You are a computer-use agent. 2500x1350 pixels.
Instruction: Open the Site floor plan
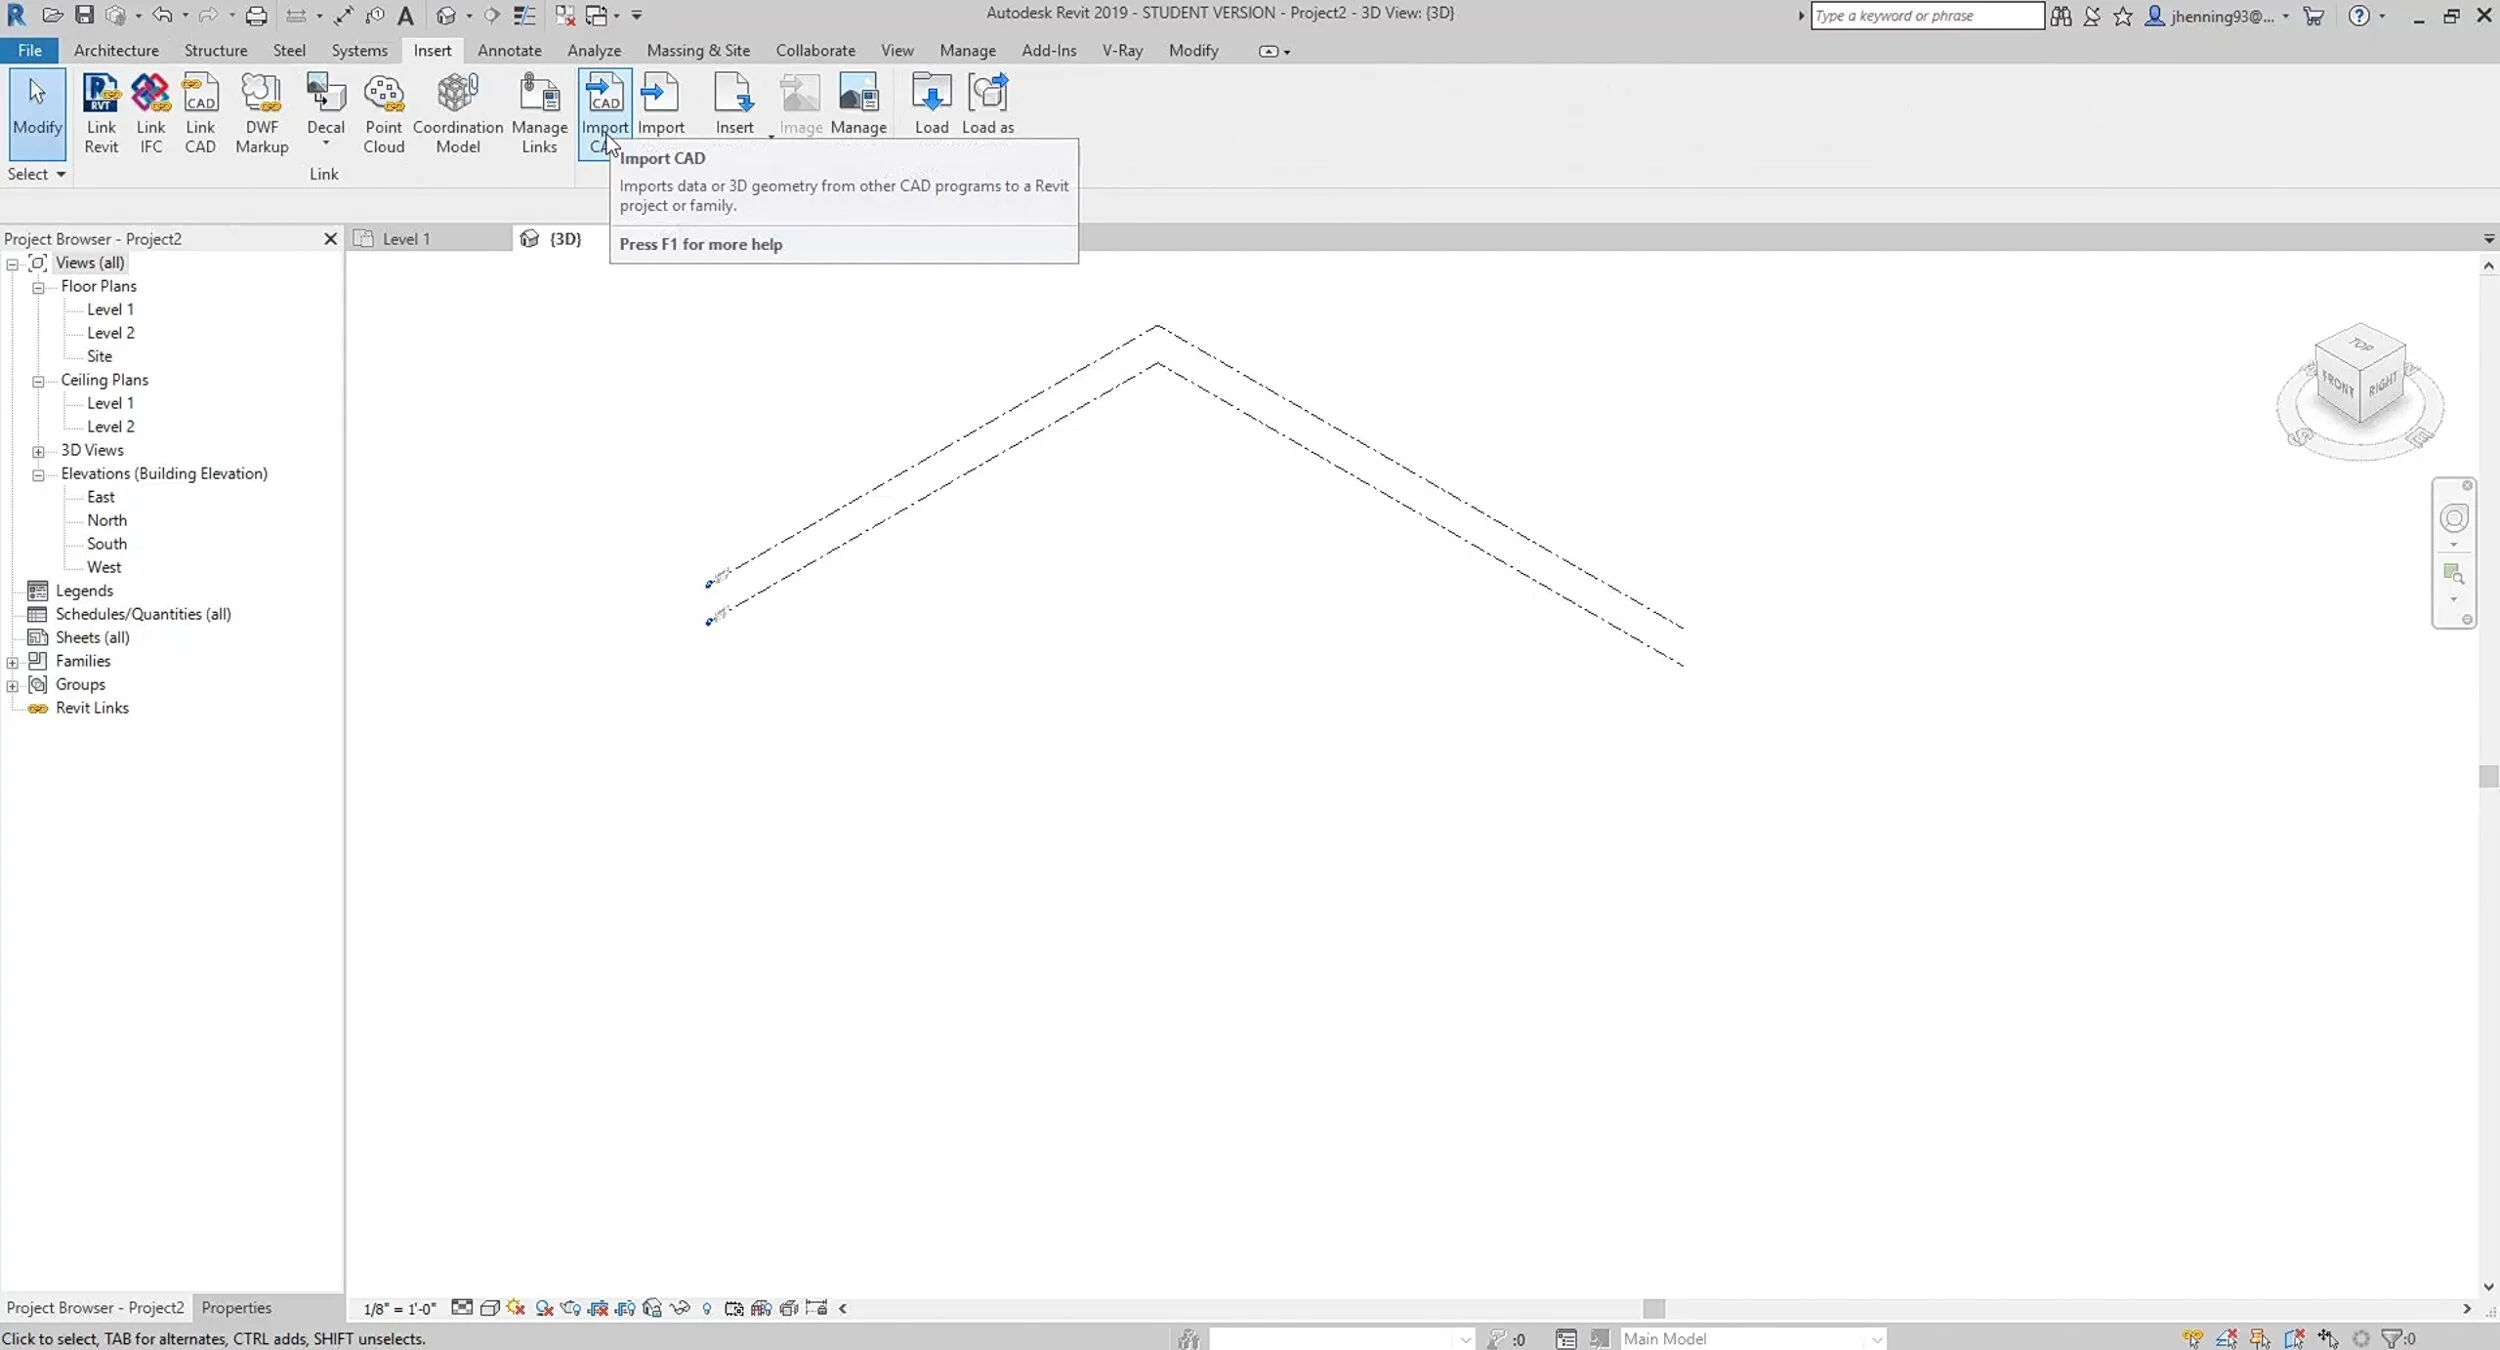[99, 356]
